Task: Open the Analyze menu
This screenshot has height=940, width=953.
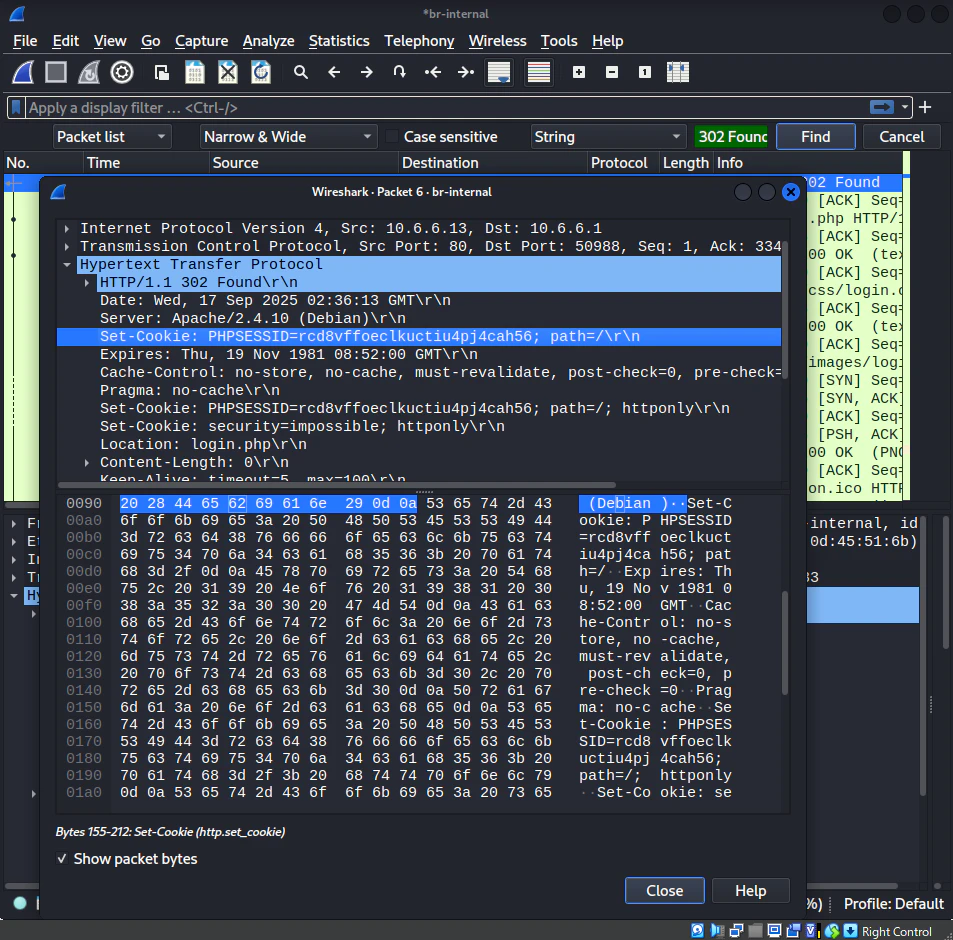Action: tap(268, 41)
